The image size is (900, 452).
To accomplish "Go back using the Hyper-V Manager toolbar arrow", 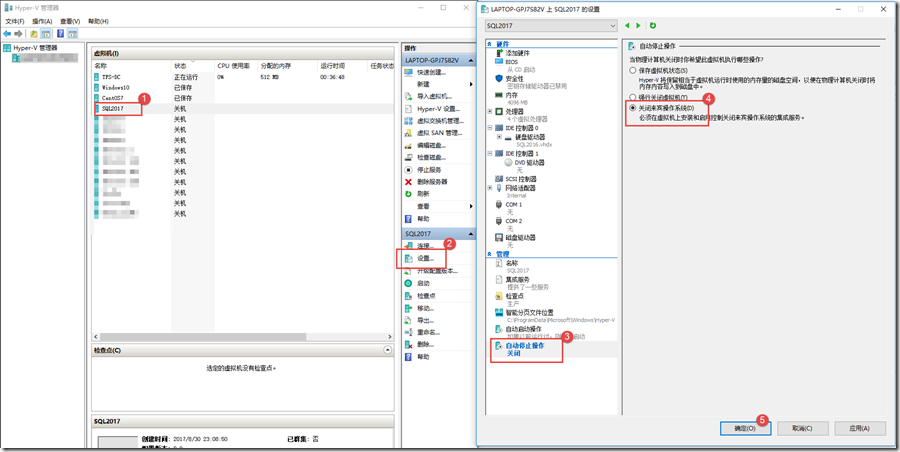I will [7, 34].
